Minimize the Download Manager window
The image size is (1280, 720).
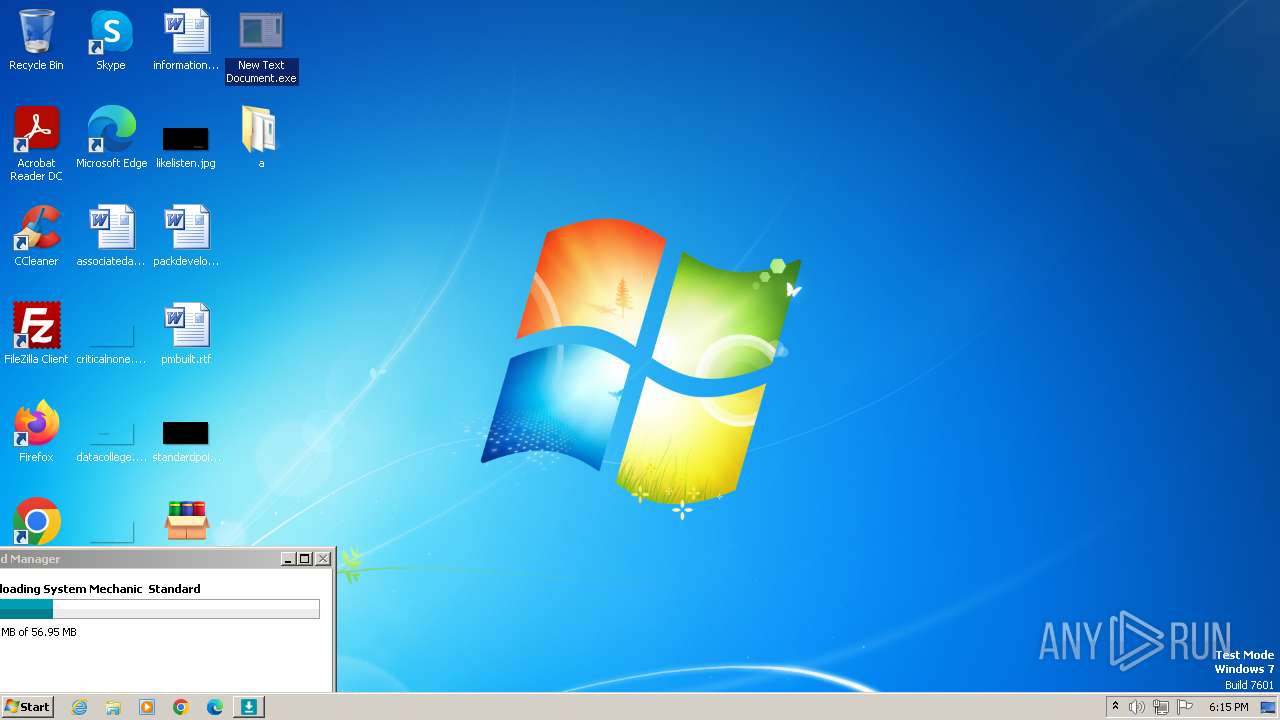pyautogui.click(x=288, y=559)
